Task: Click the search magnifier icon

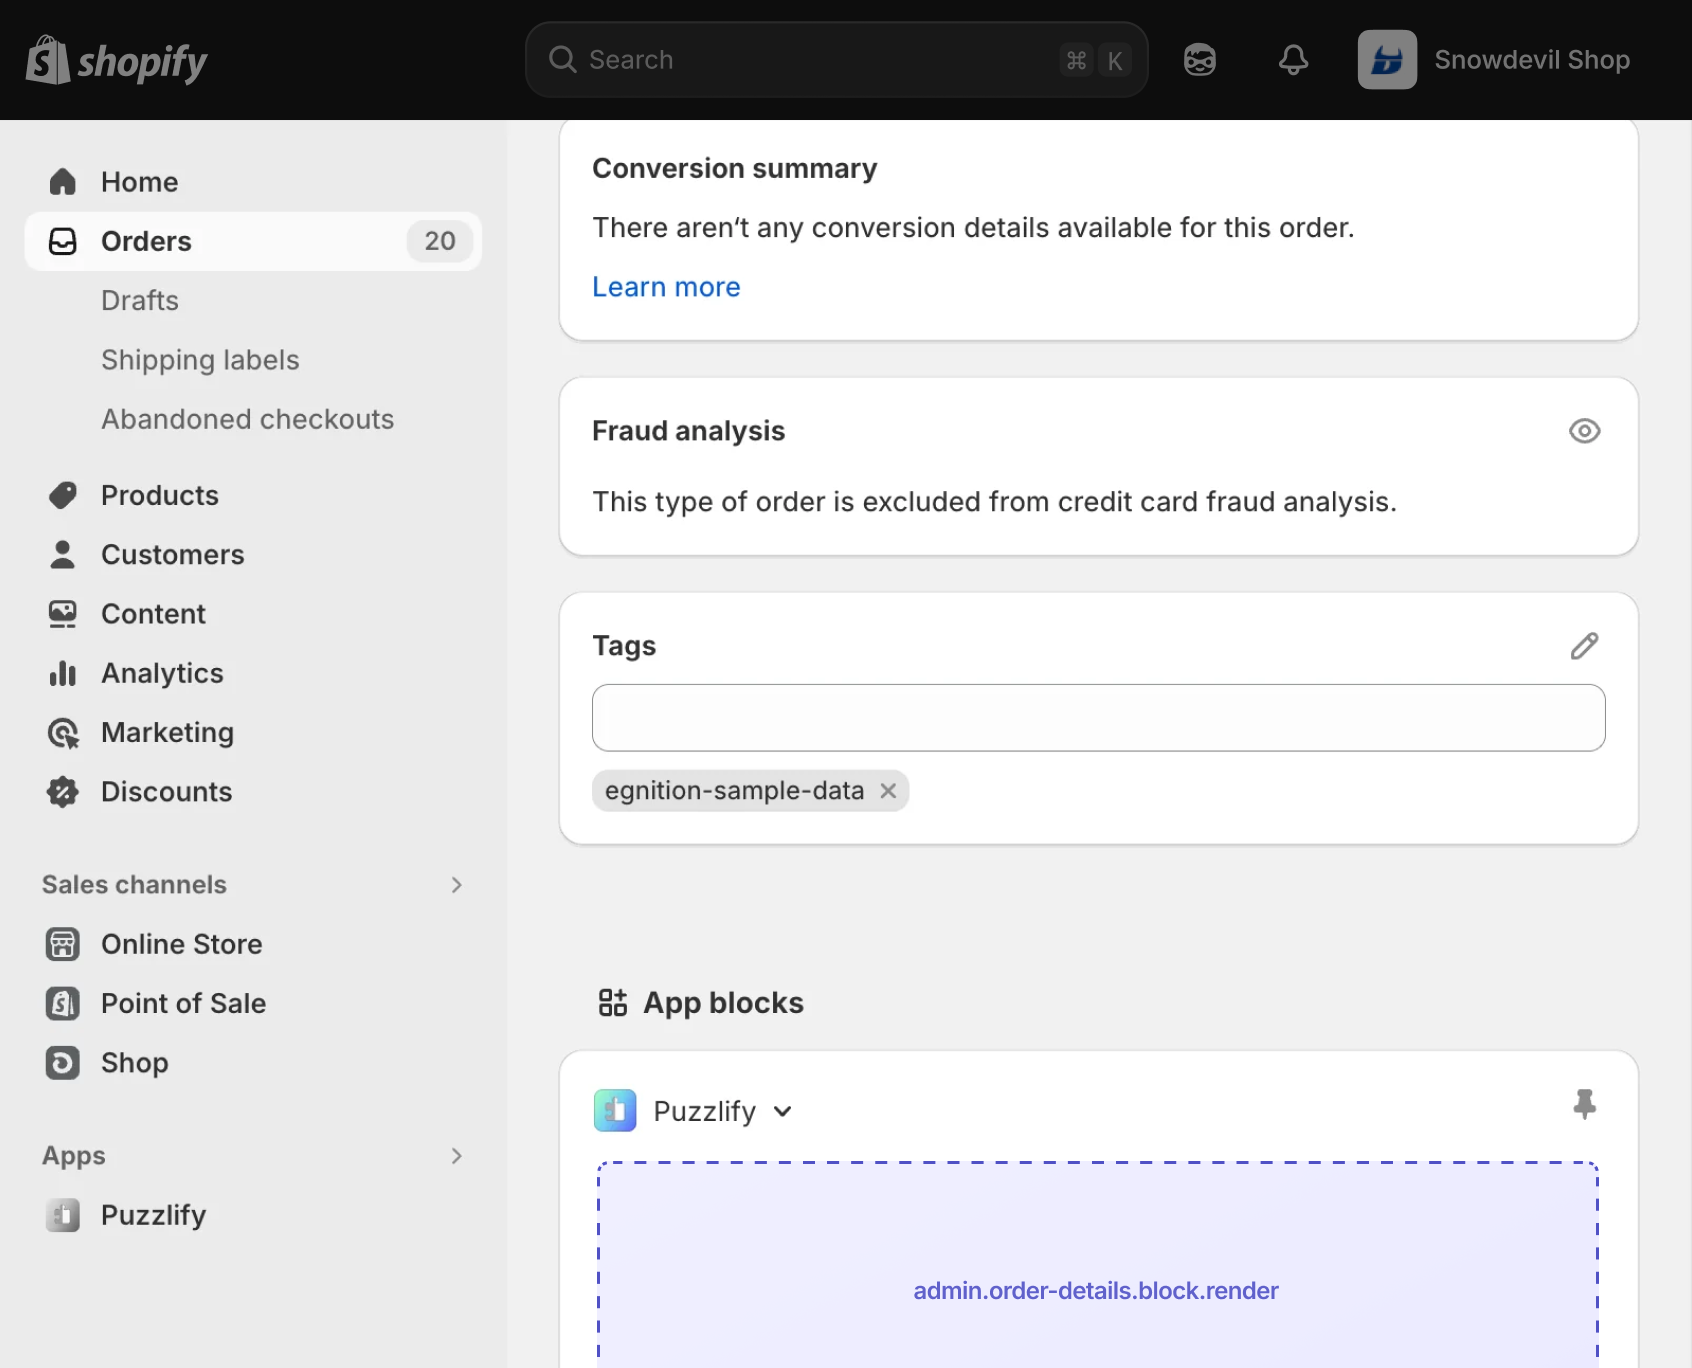Action: pos(563,60)
